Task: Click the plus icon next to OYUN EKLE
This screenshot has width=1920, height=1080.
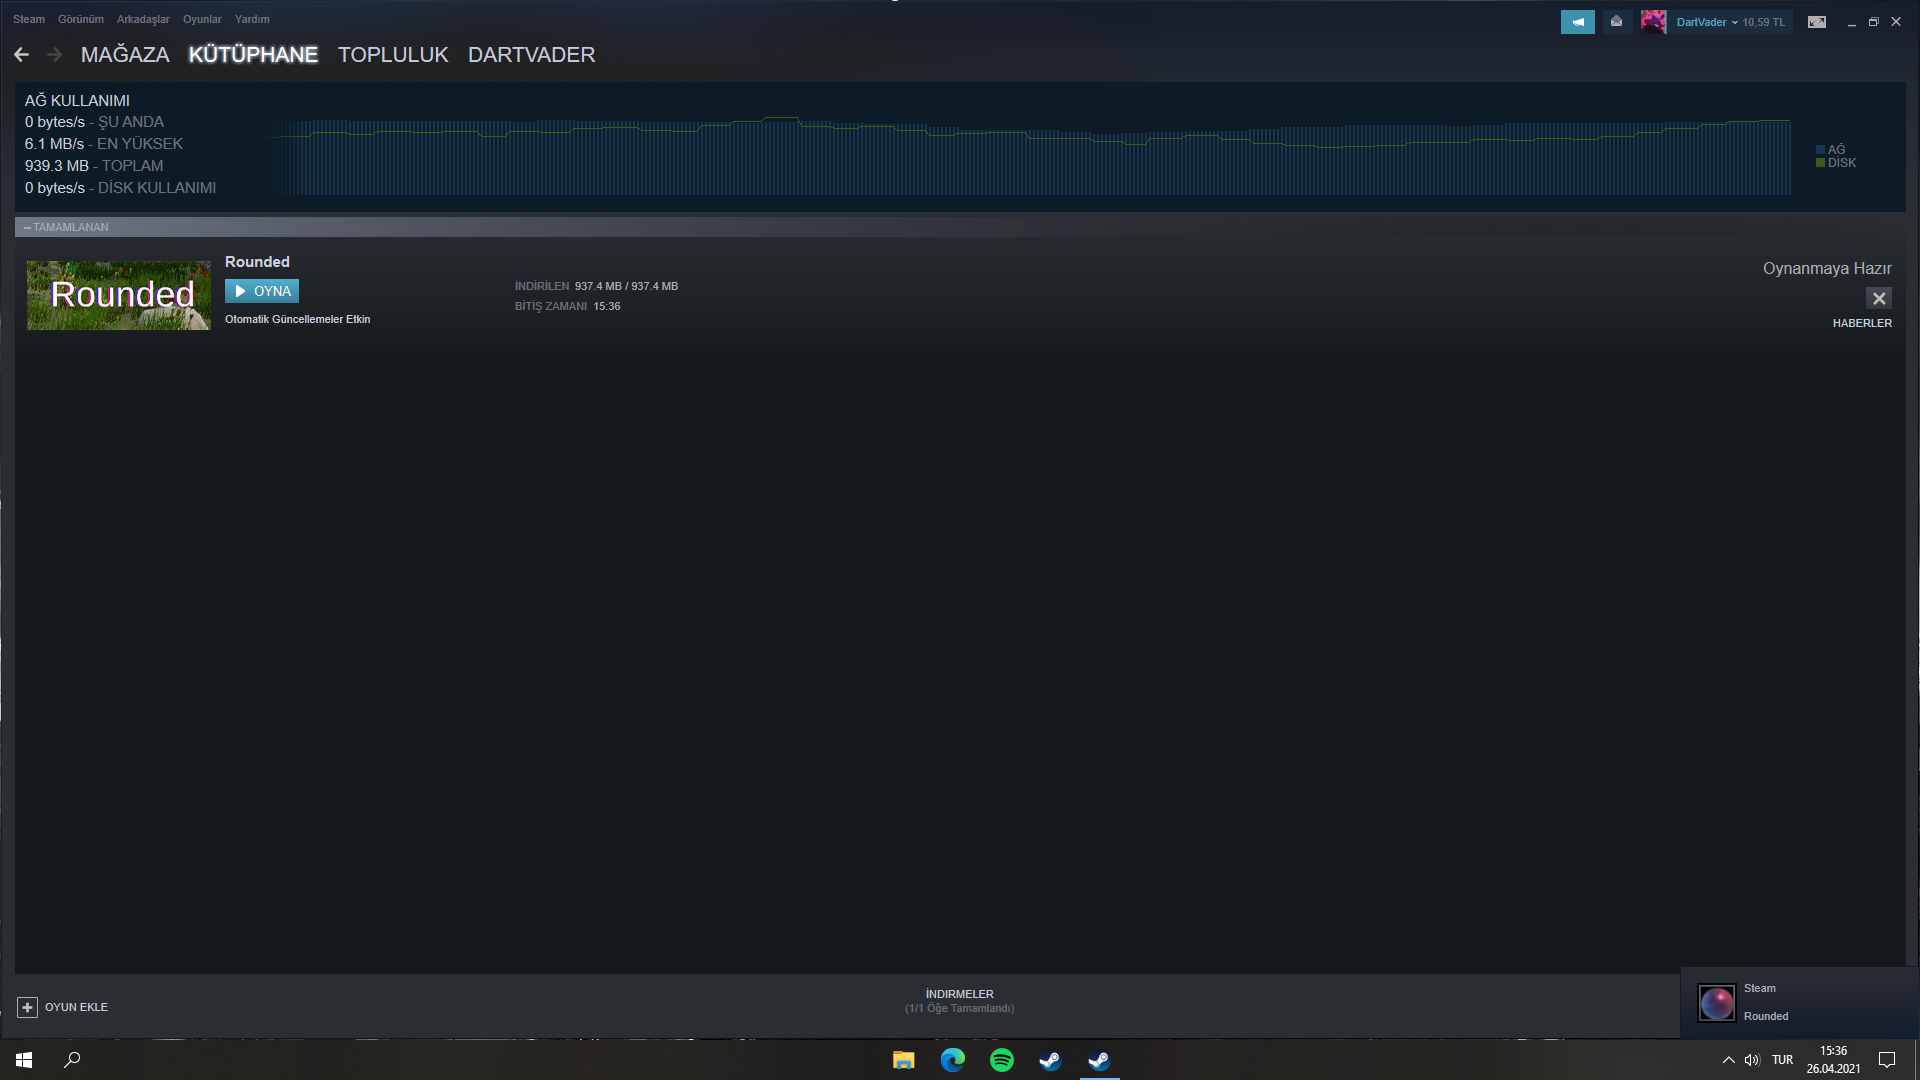Action: pyautogui.click(x=28, y=1007)
